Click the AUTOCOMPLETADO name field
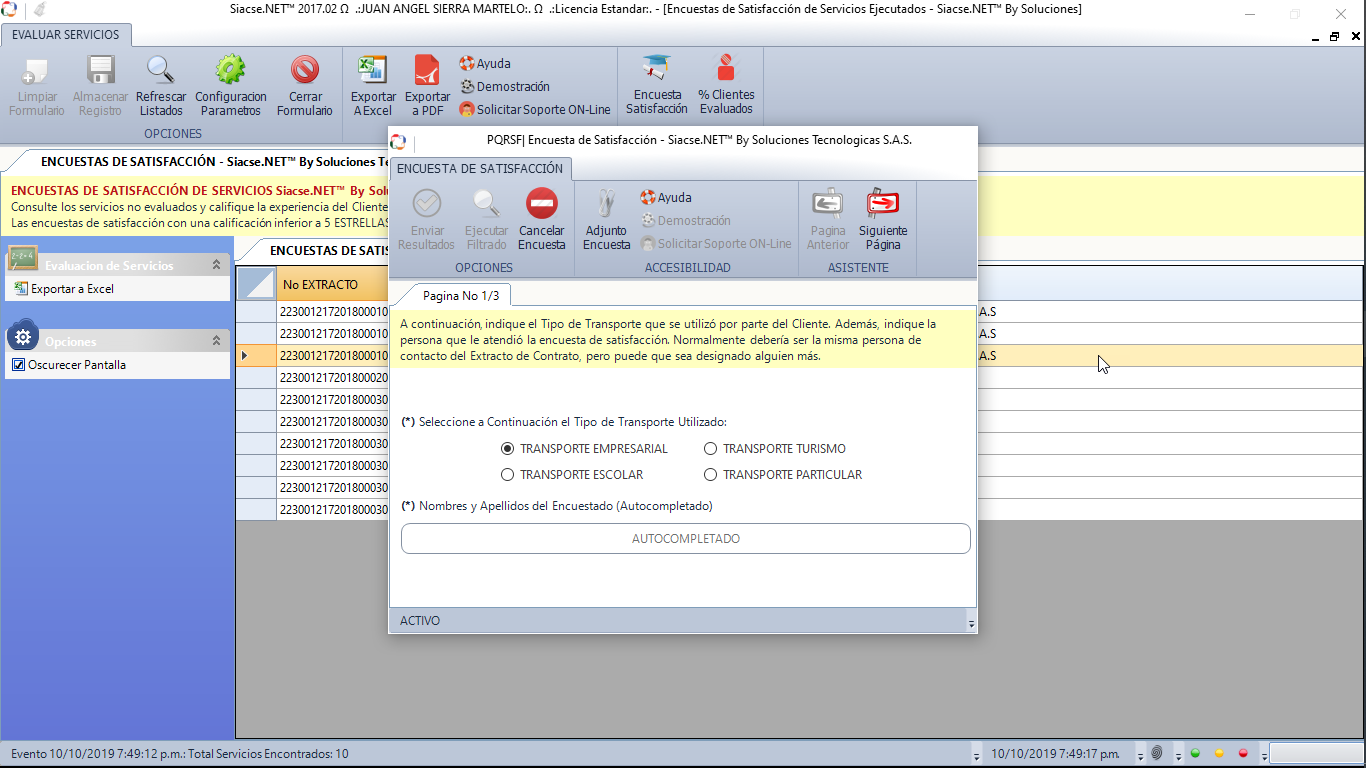 685,539
